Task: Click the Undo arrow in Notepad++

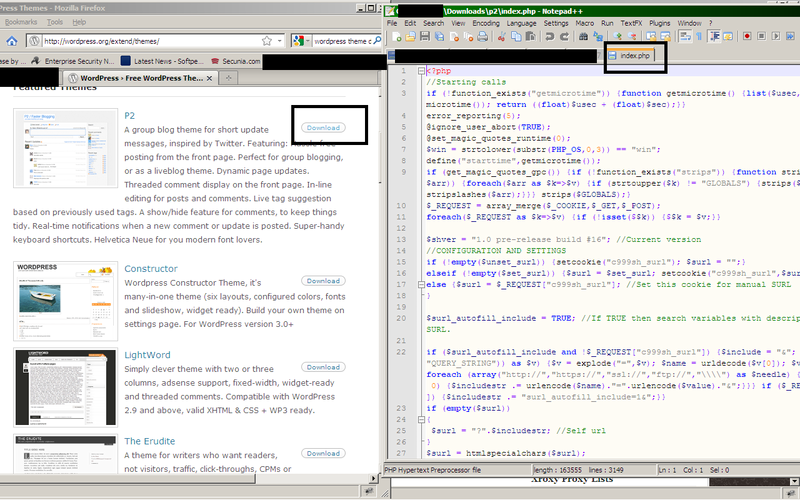Action: click(549, 36)
